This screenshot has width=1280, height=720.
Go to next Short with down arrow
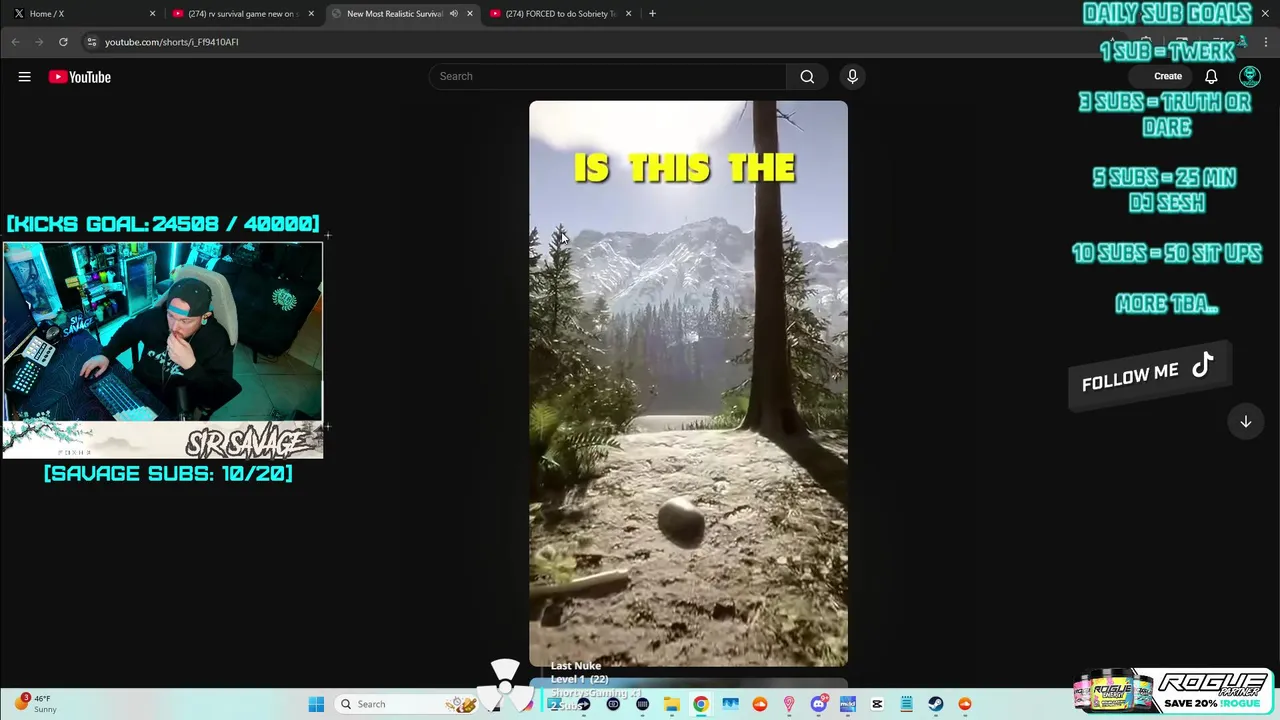(x=1246, y=422)
